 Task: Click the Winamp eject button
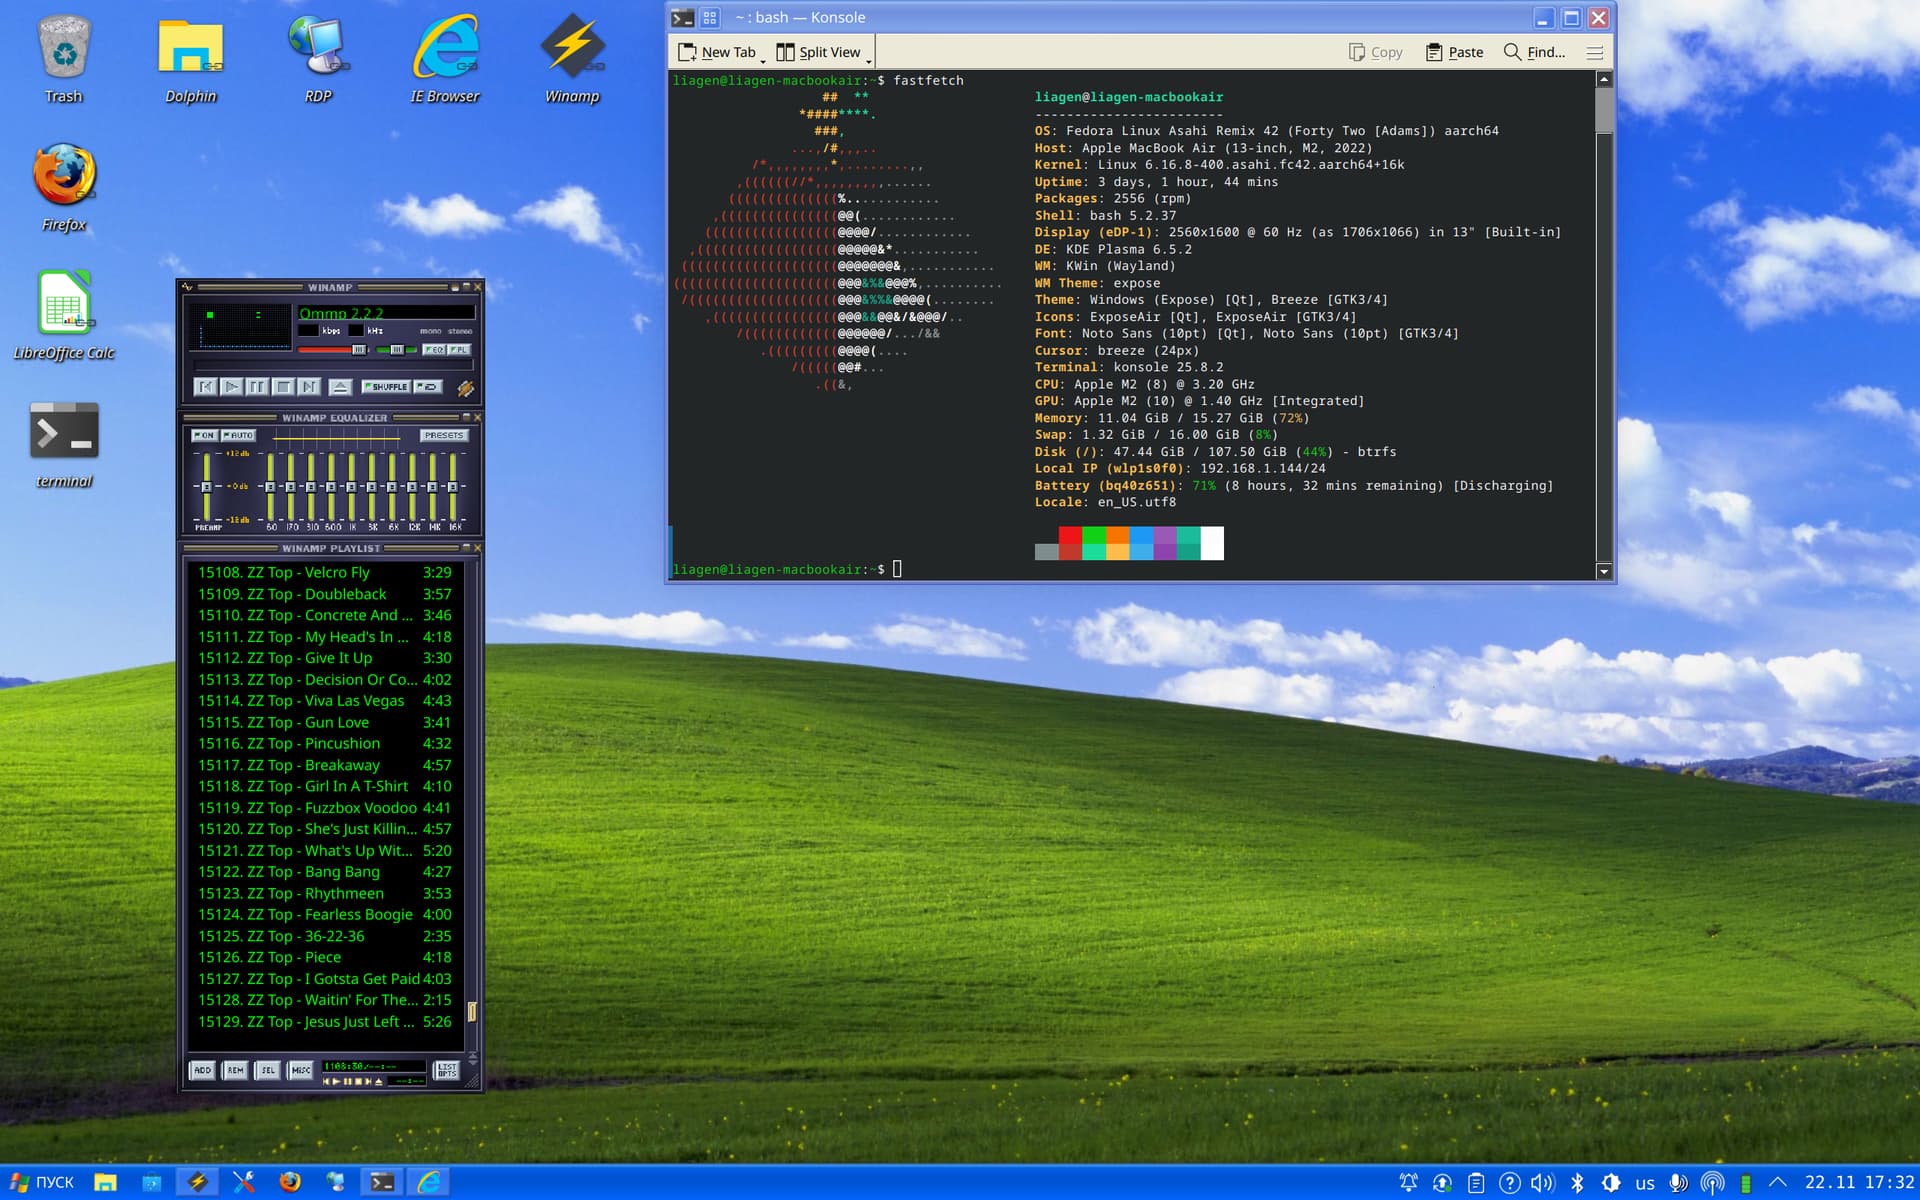point(340,387)
